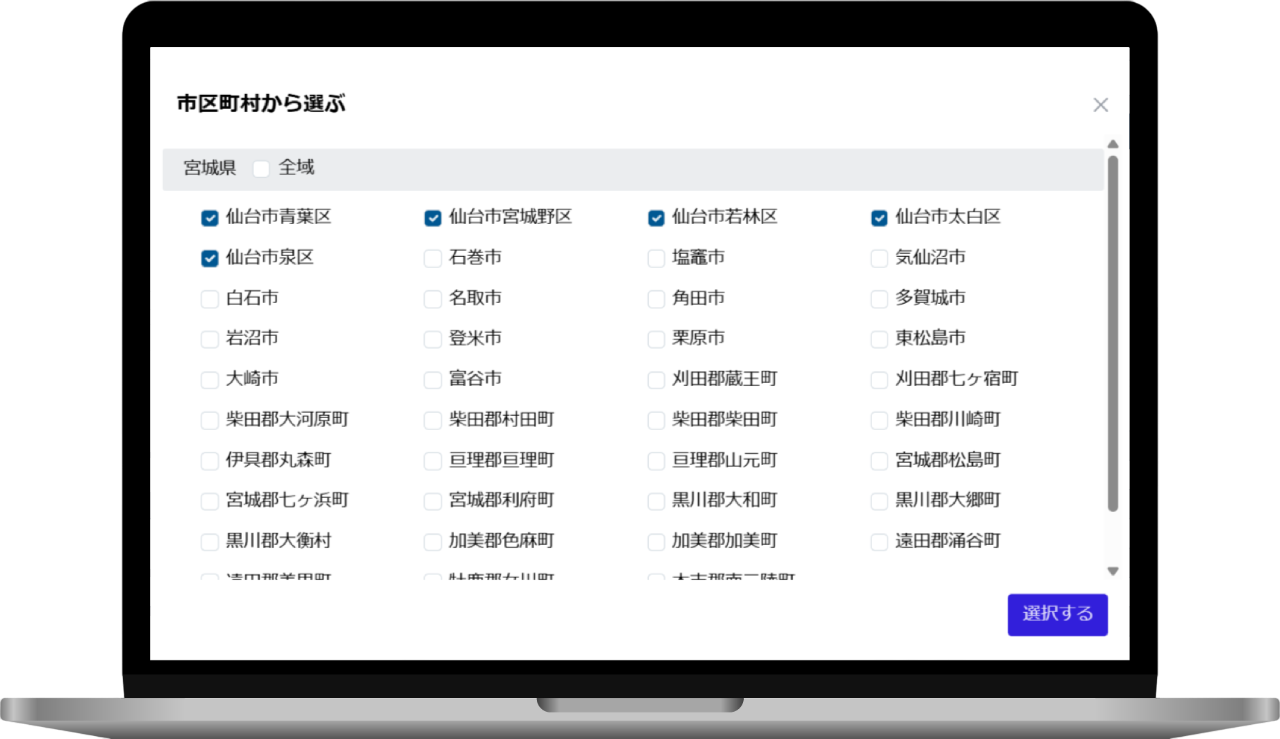1280x739 pixels.
Task: Select the 柴田郡大河原町 checkbox
Action: pyautogui.click(x=210, y=421)
